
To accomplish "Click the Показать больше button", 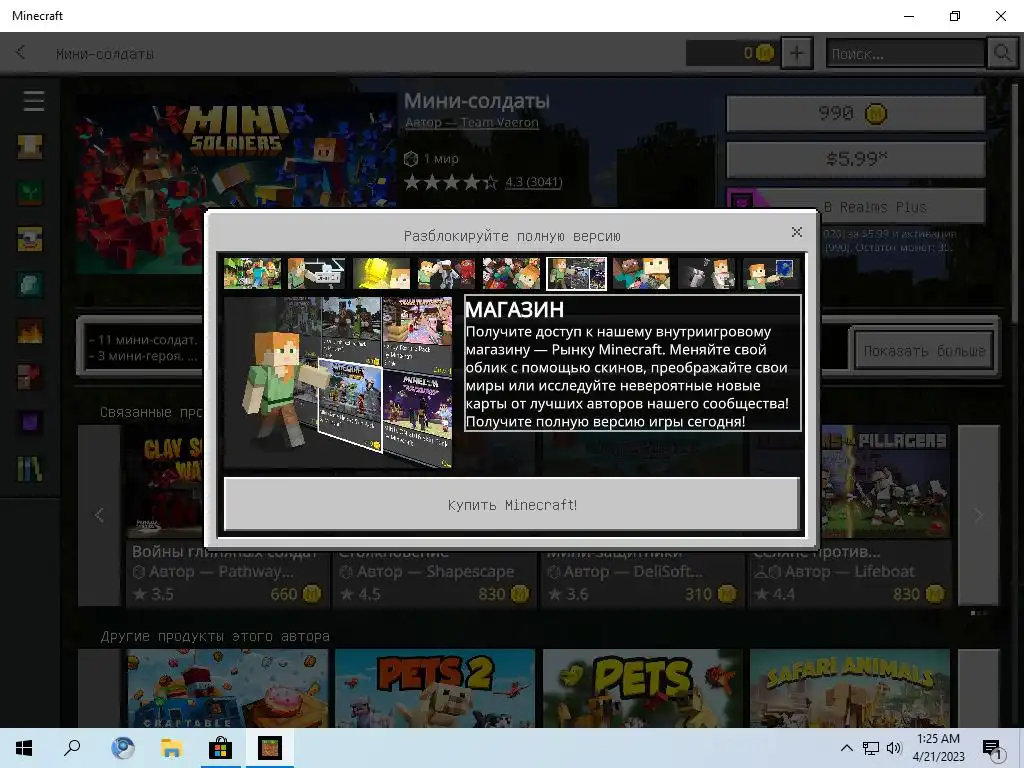I will pos(924,351).
